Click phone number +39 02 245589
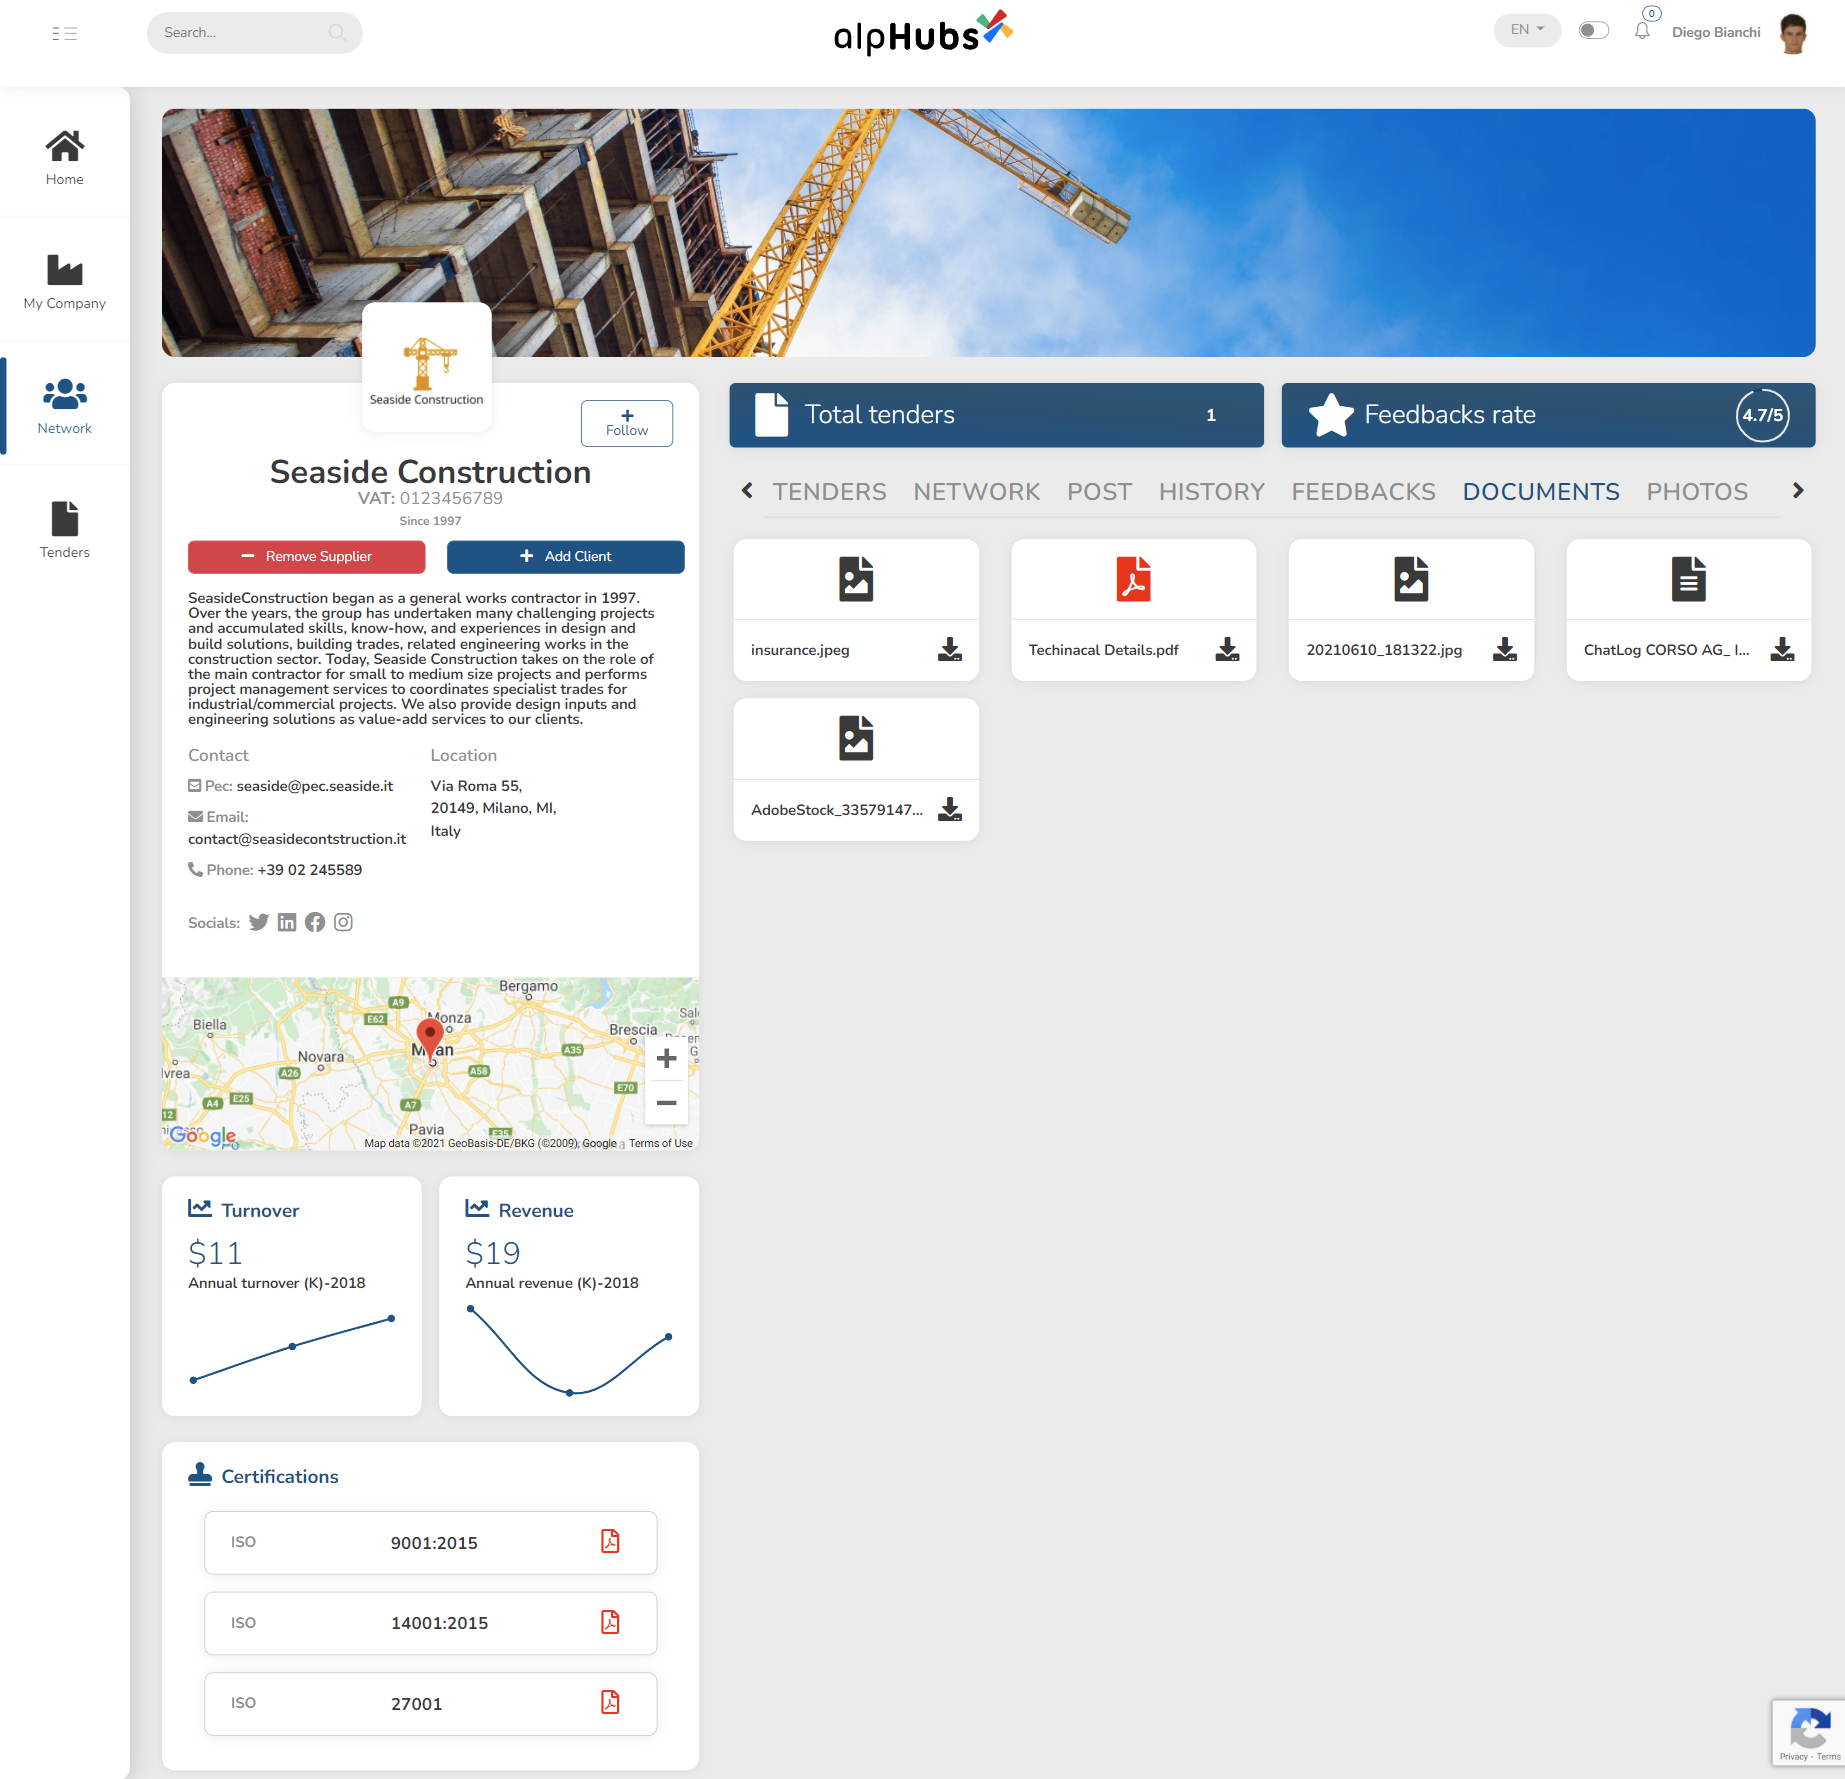This screenshot has height=1779, width=1845. tap(310, 870)
